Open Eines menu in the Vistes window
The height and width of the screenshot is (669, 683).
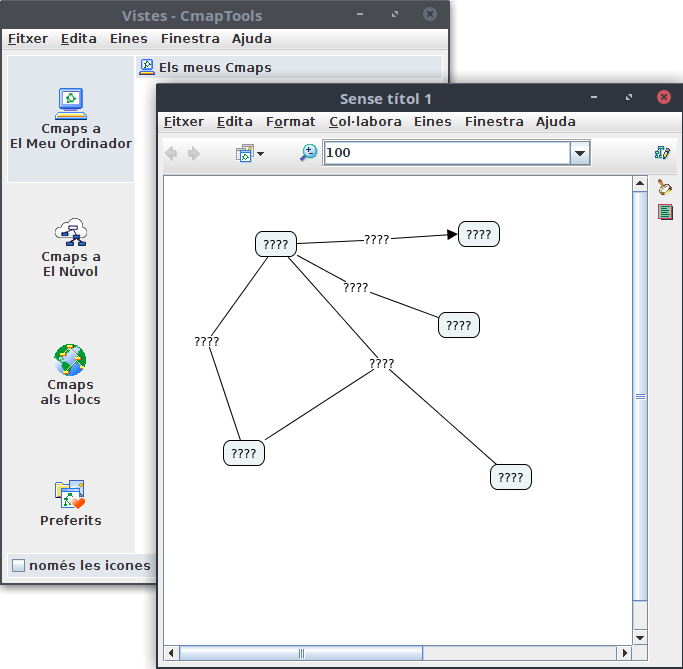[128, 39]
